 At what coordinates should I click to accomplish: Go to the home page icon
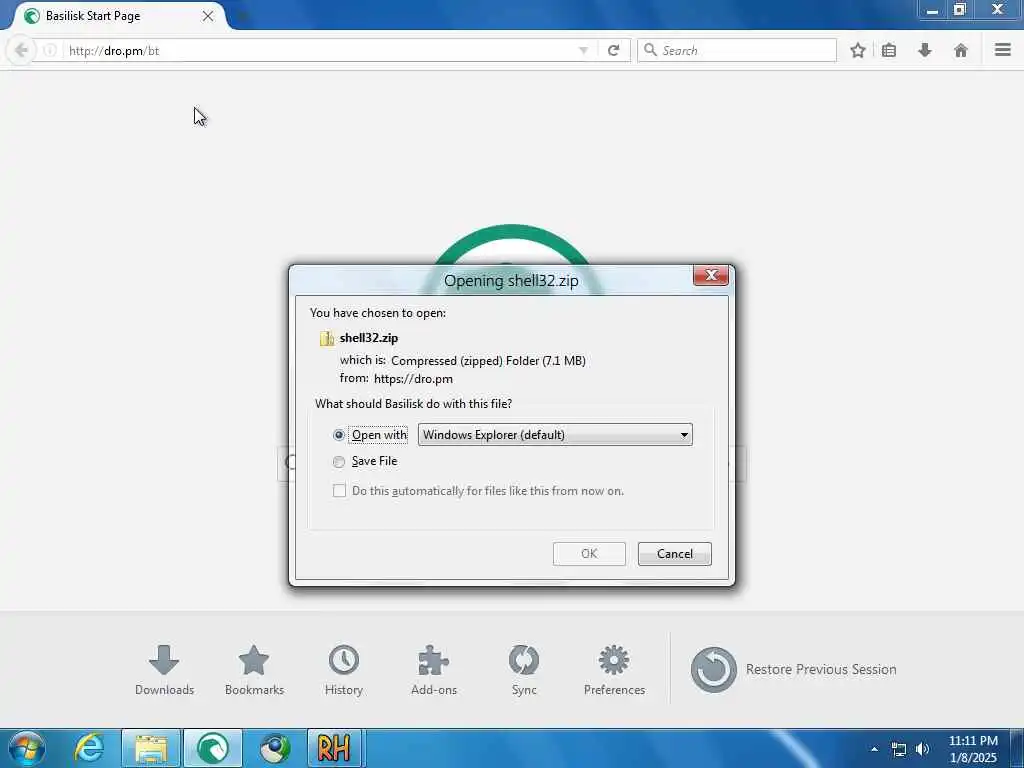pos(961,50)
